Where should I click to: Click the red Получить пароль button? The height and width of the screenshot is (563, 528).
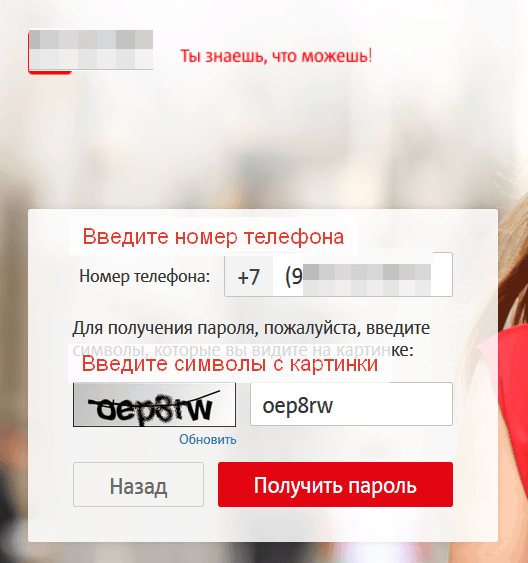point(335,484)
